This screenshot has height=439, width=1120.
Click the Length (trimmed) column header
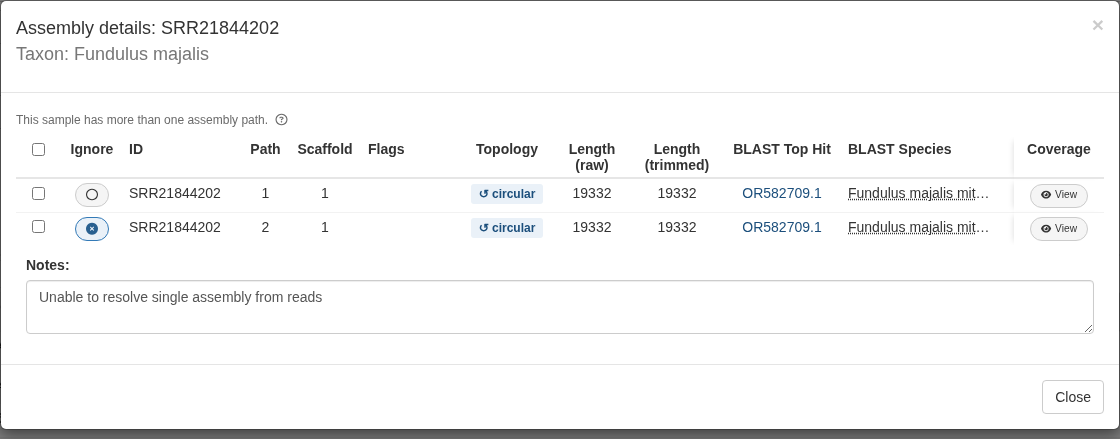click(676, 157)
